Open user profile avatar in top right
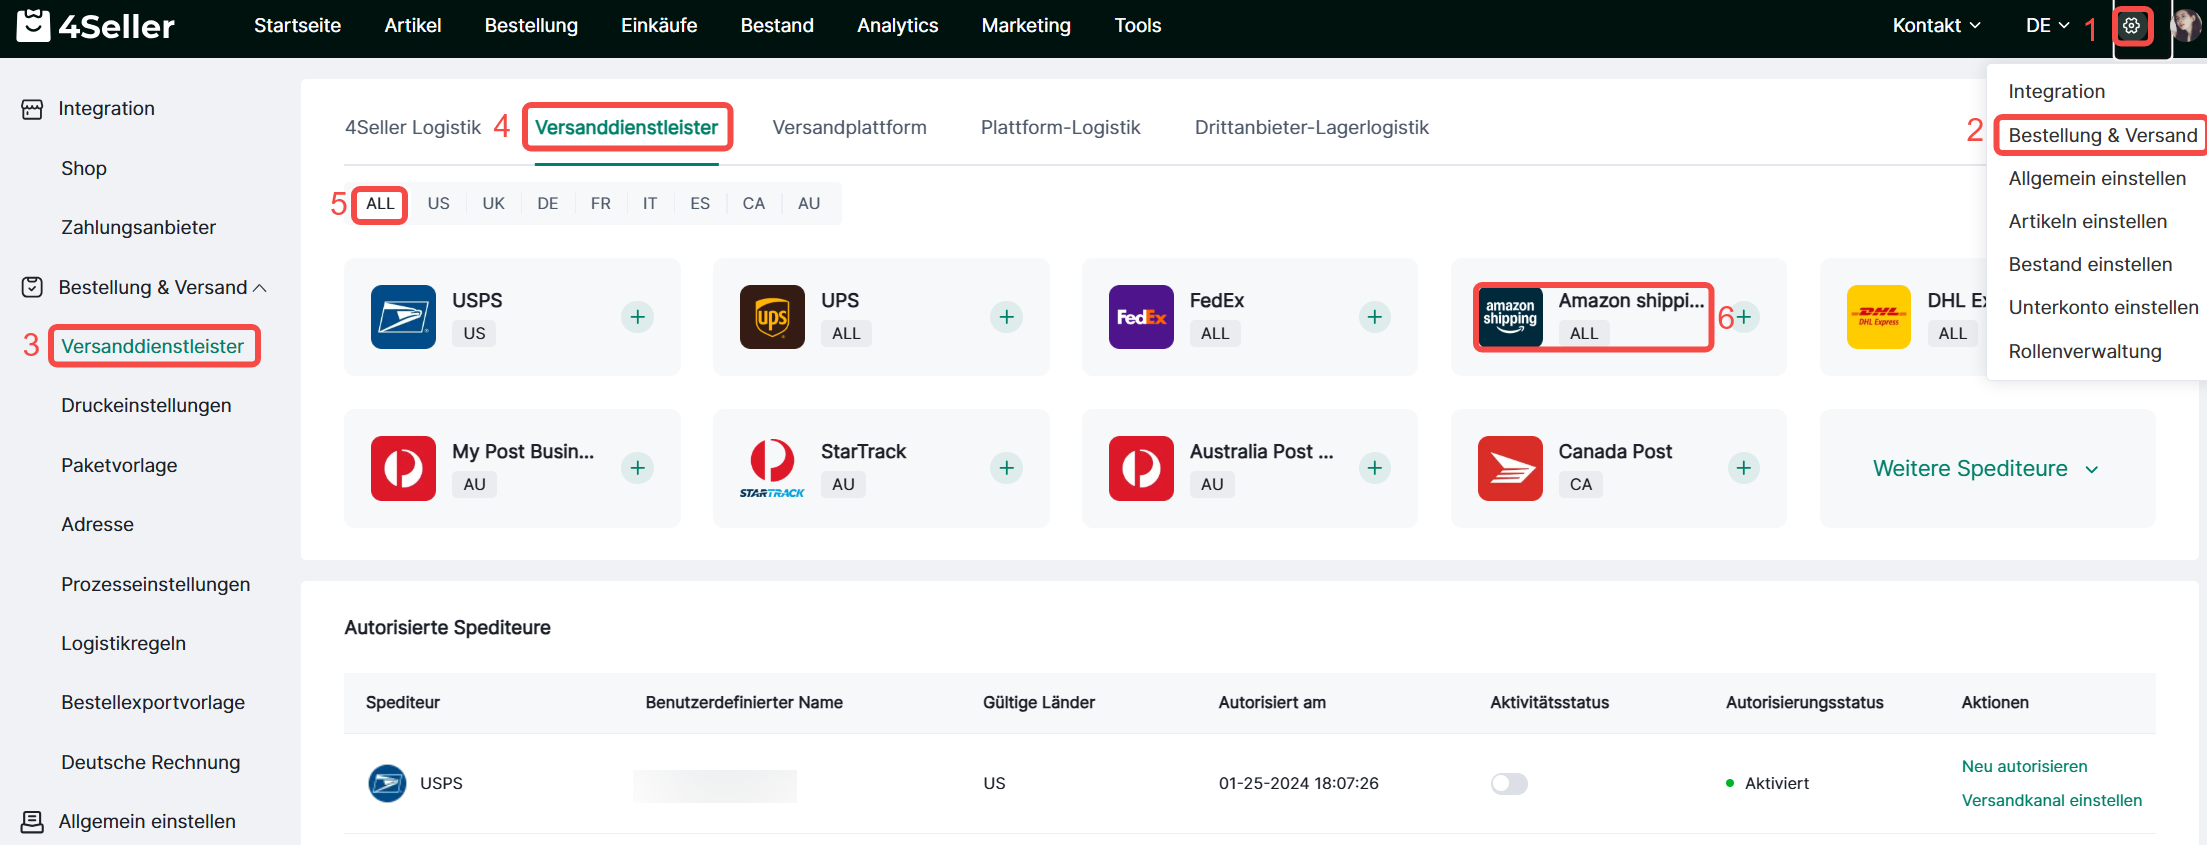Image resolution: width=2207 pixels, height=845 pixels. (2185, 26)
